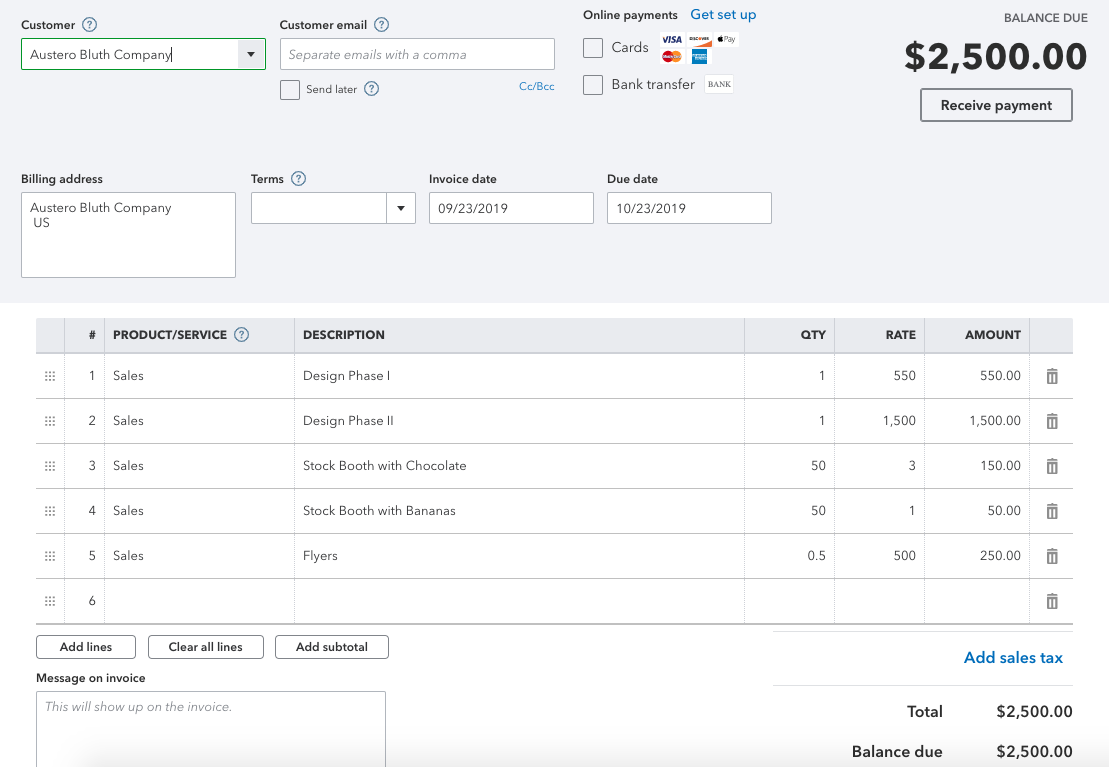Click the Add lines button
1109x767 pixels.
(x=86, y=647)
